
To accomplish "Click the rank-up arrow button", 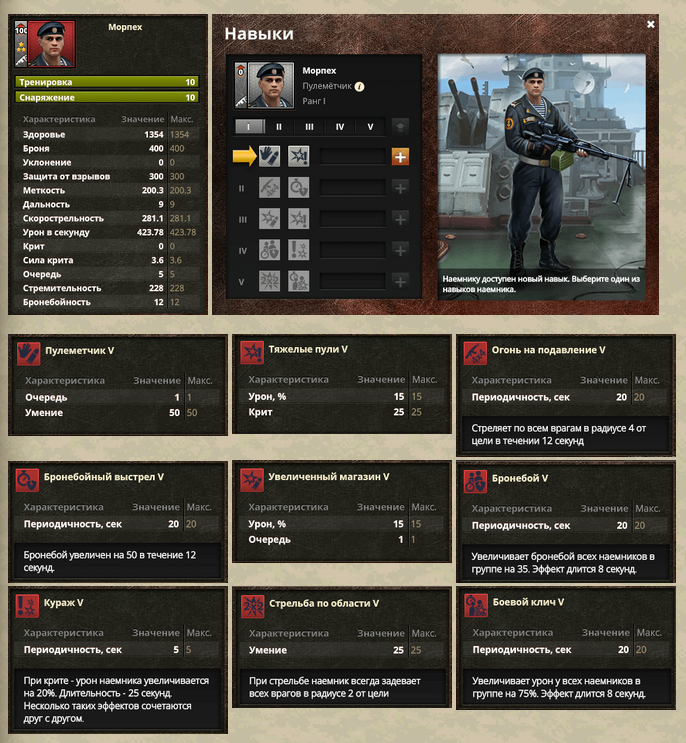I will click(400, 127).
